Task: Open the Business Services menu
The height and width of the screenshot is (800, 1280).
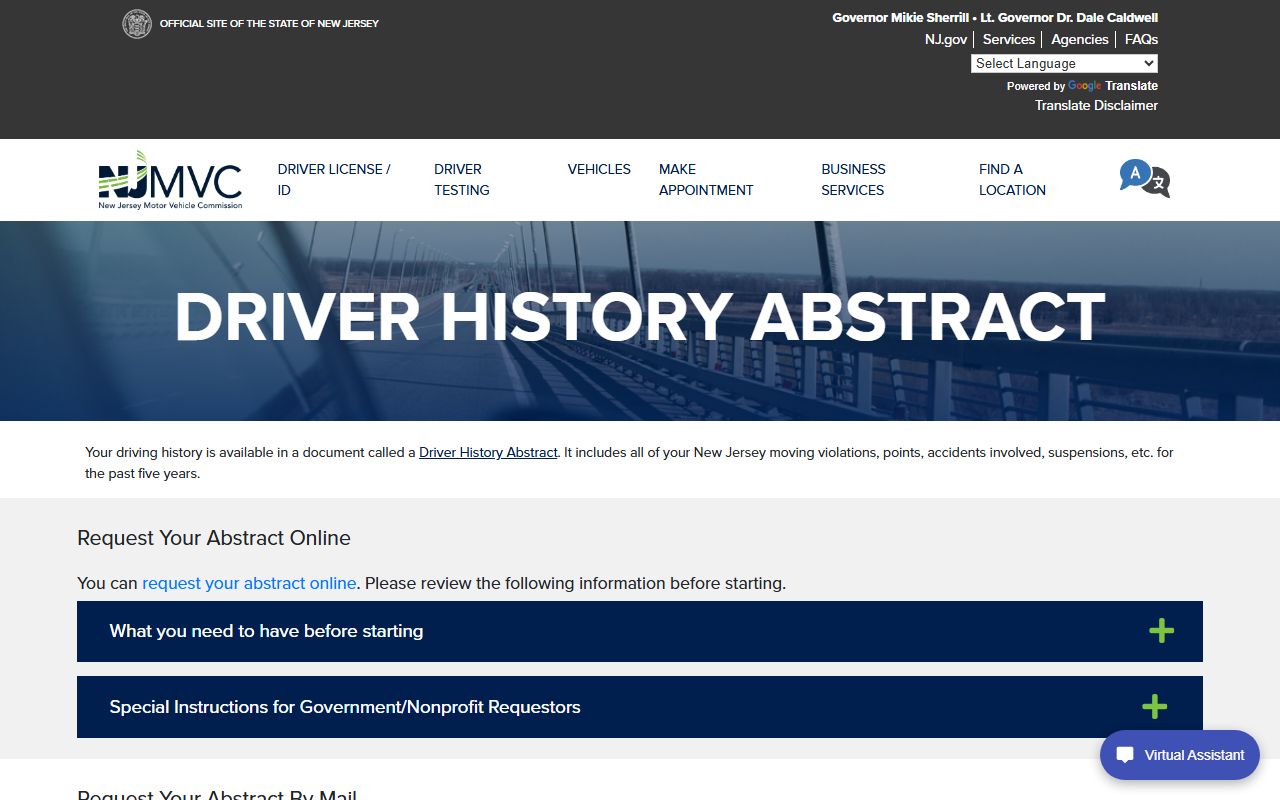Action: pos(853,180)
